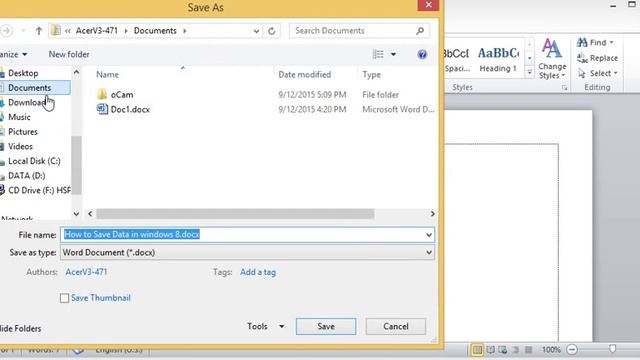This screenshot has height=360, width=640.
Task: Expand the AcerV3-471 breadcrumb arrow
Action: point(126,31)
